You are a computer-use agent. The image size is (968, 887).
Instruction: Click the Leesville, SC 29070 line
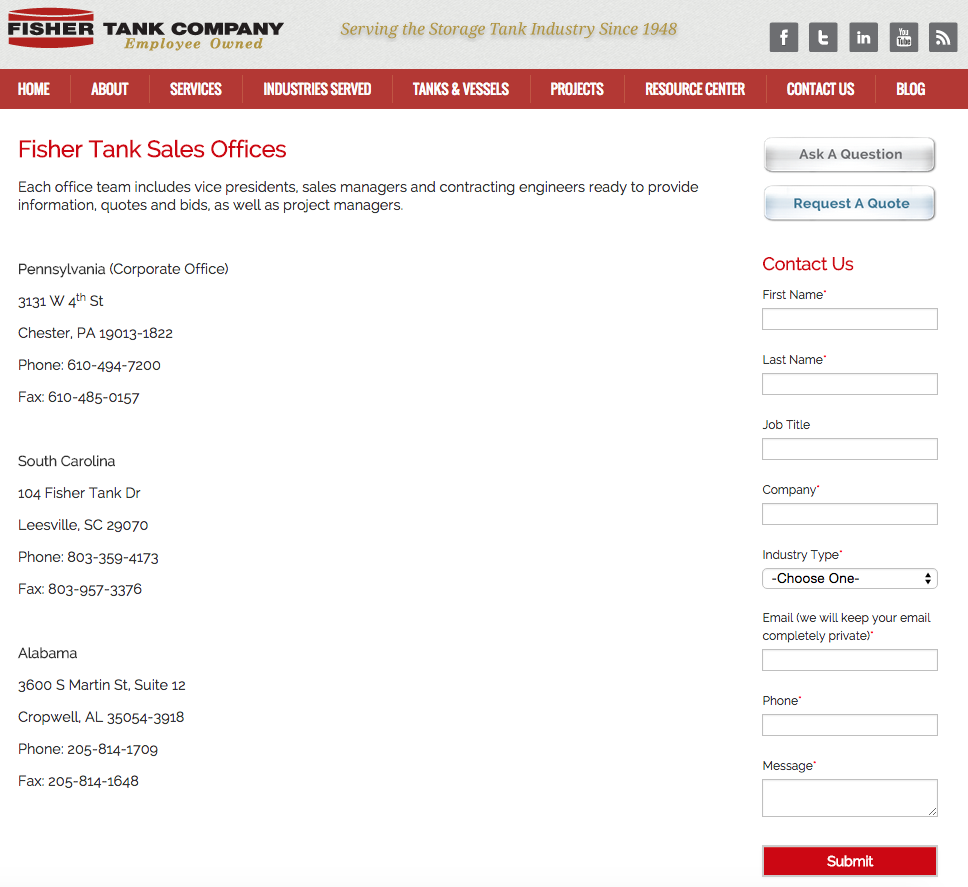click(x=83, y=525)
